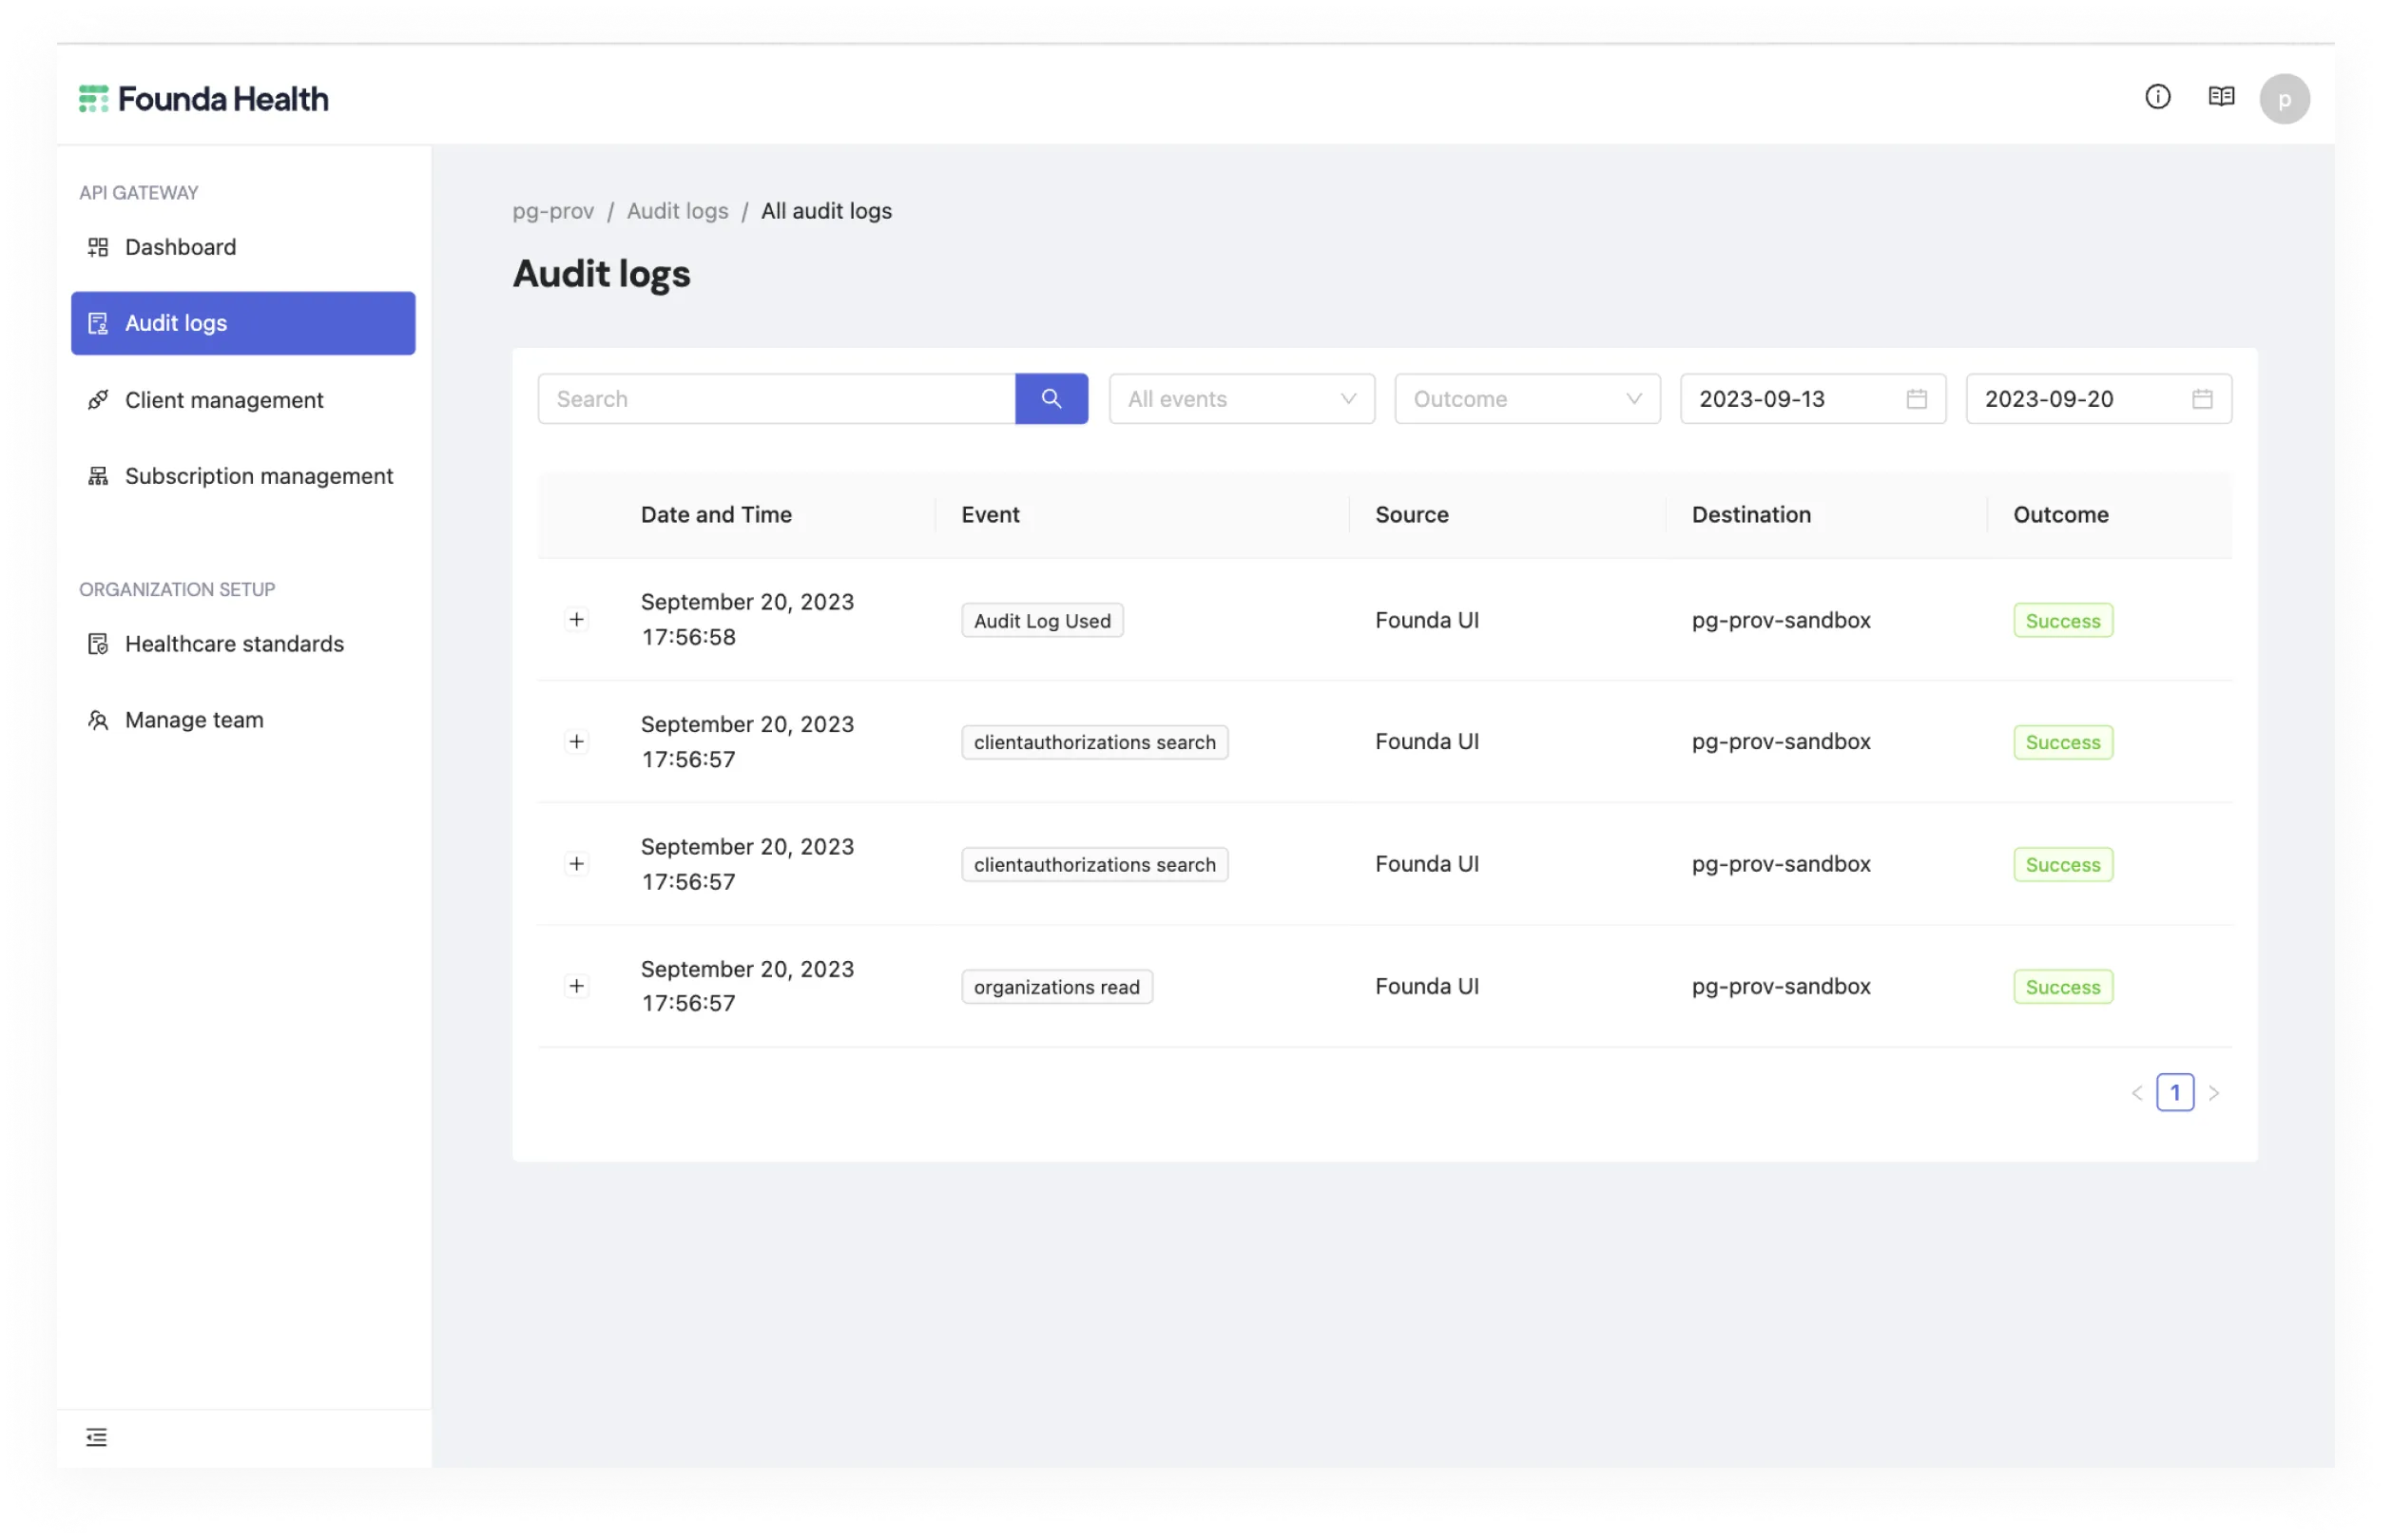Expand the organizations read row
The width and height of the screenshot is (2392, 1540).
[x=576, y=986]
